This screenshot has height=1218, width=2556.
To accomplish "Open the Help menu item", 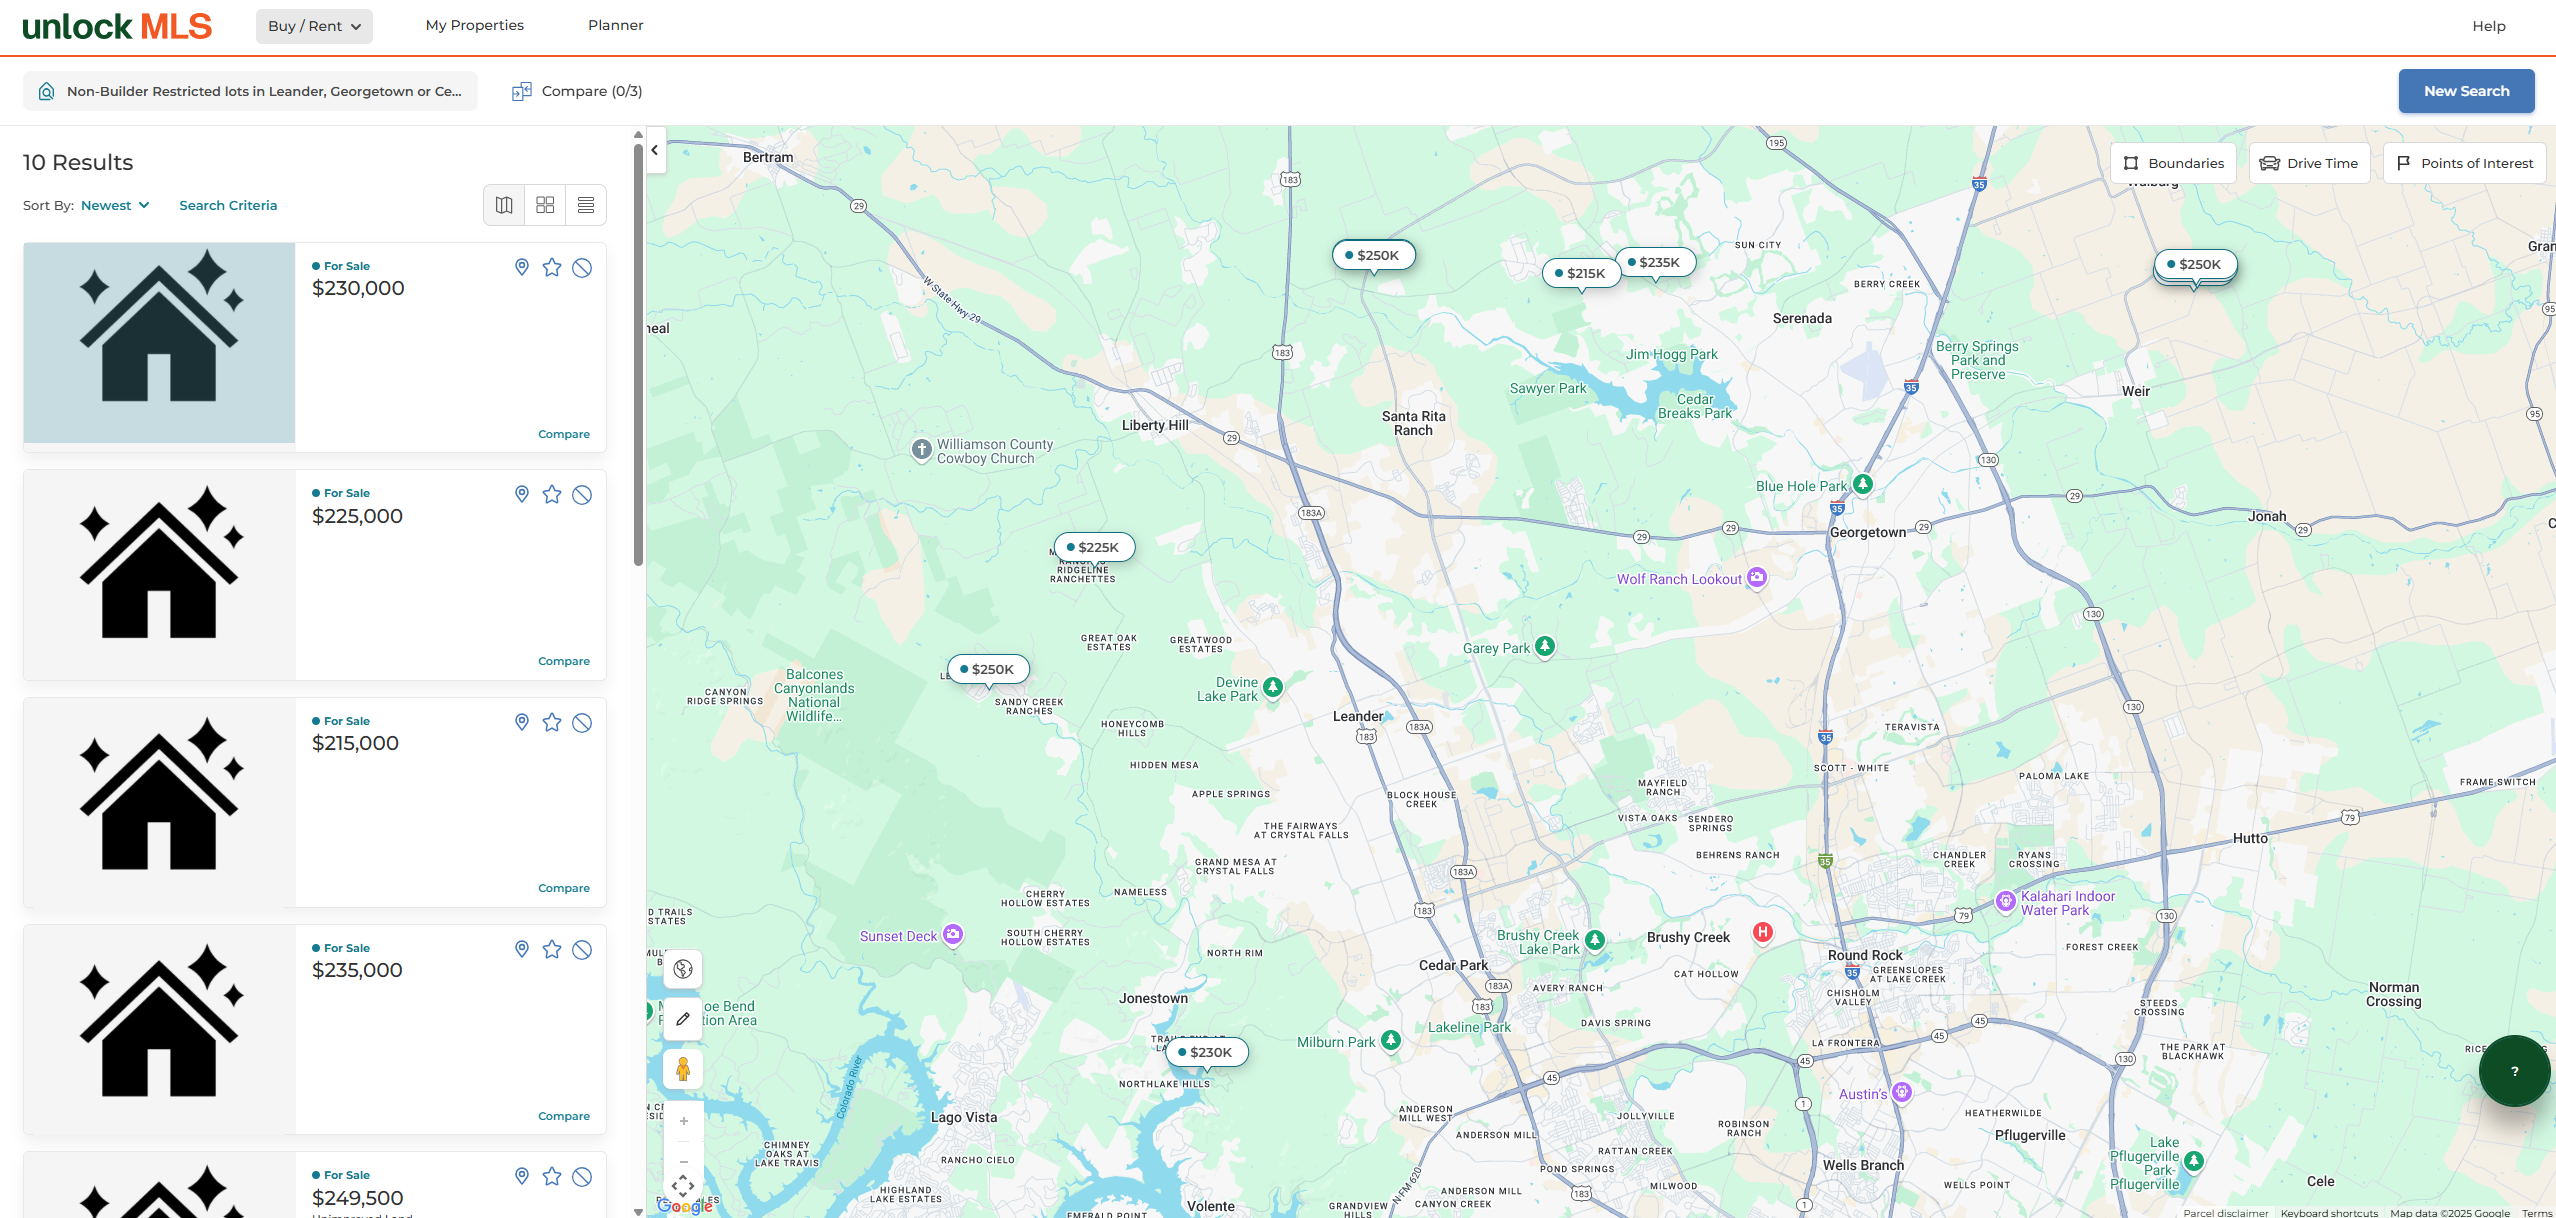I will point(2489,26).
